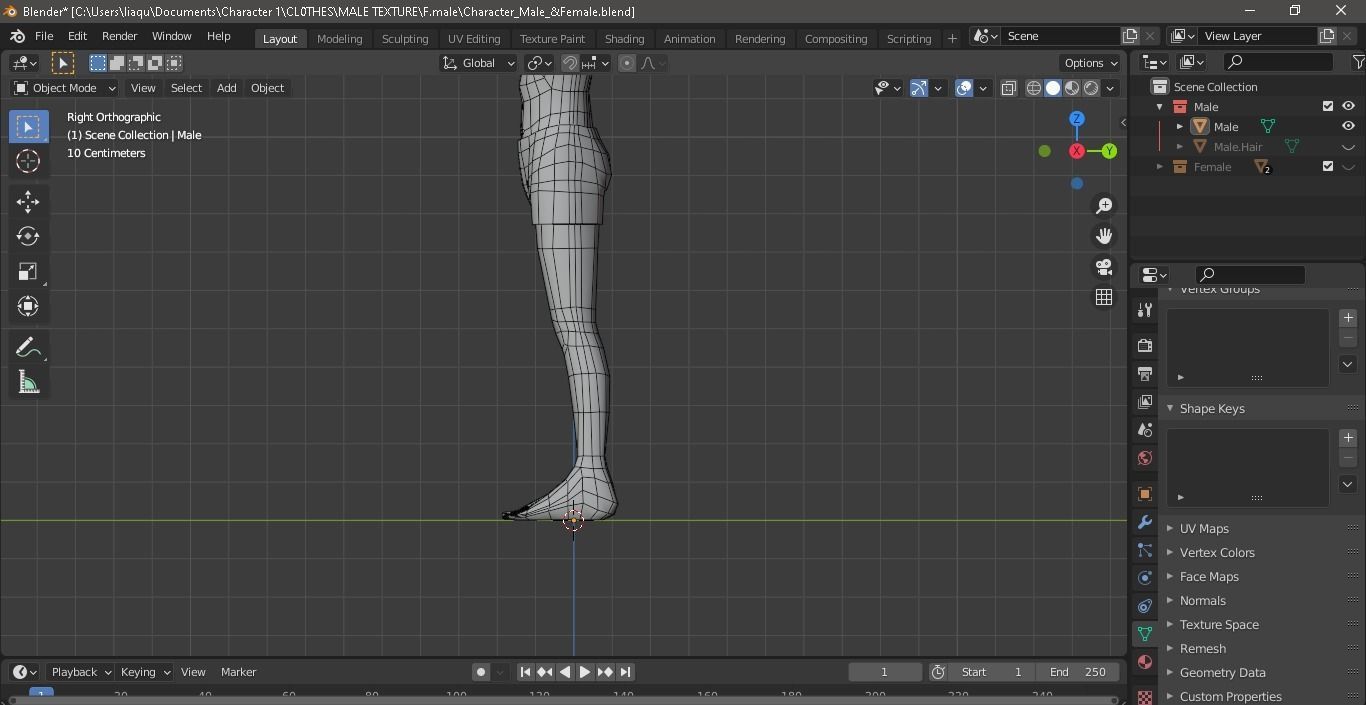The height and width of the screenshot is (705, 1366).
Task: Select the Annotate pencil tool
Action: 28,348
